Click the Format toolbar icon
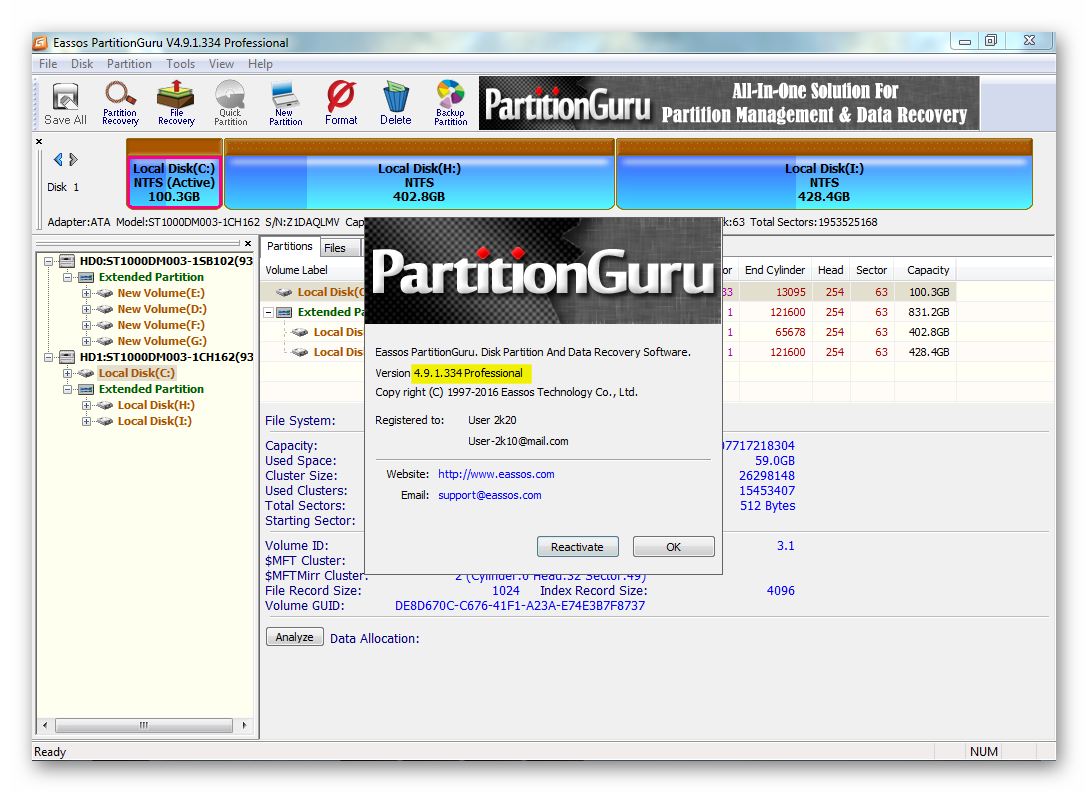The width and height of the screenshot is (1088, 793). [x=341, y=103]
